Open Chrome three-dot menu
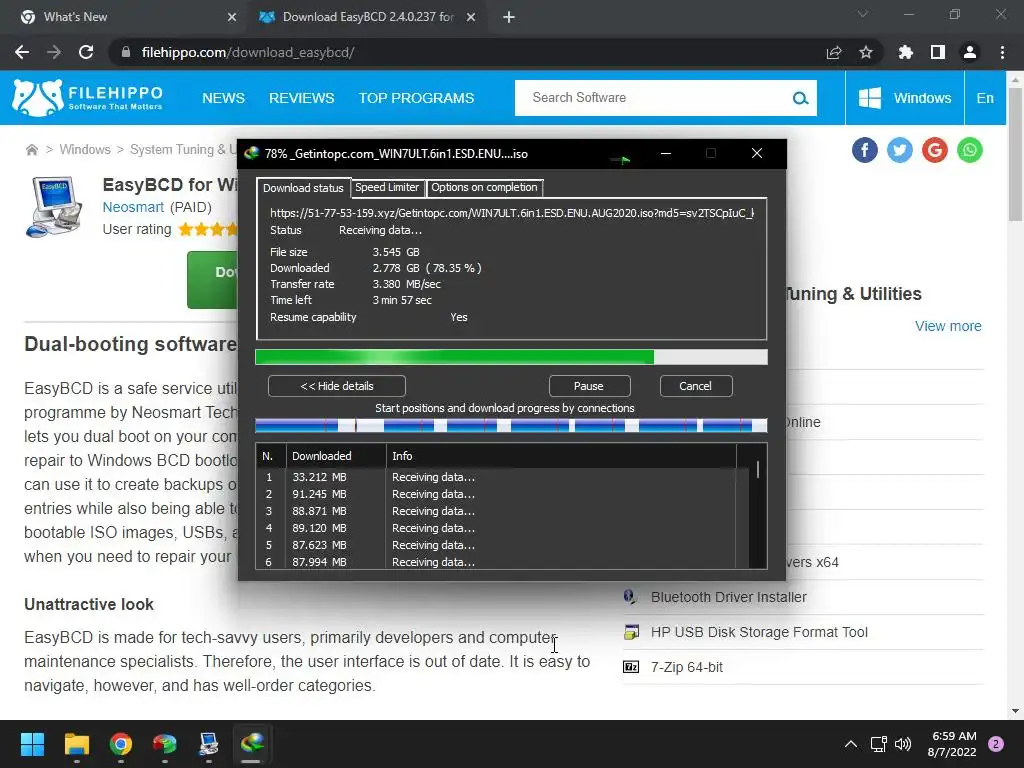The height and width of the screenshot is (768, 1024). pos(1002,52)
